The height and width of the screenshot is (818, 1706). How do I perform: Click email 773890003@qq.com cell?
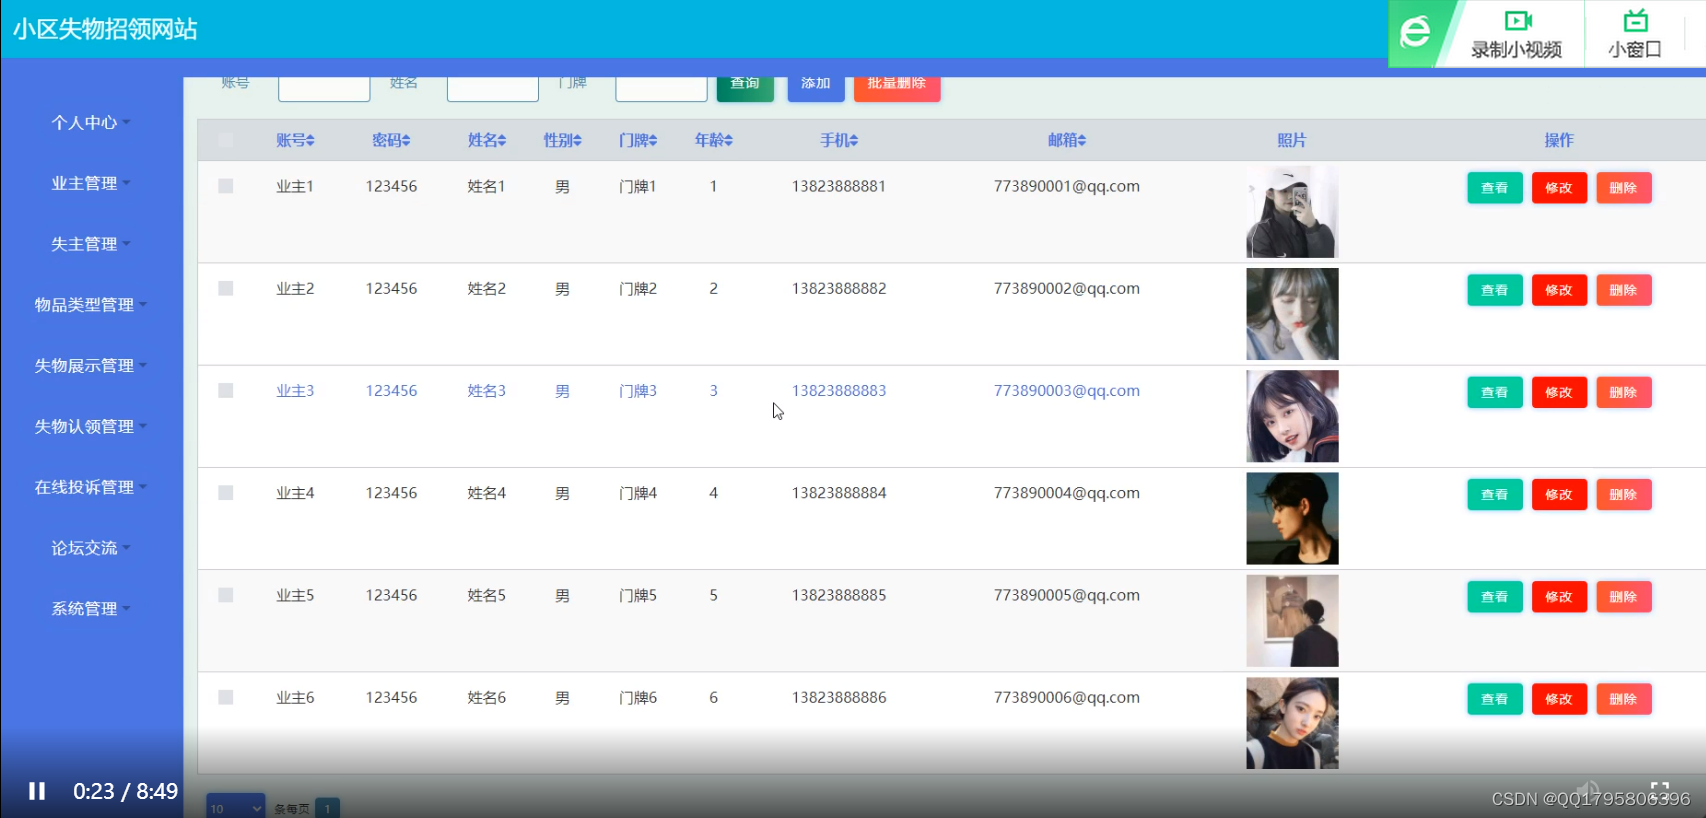(x=1067, y=390)
